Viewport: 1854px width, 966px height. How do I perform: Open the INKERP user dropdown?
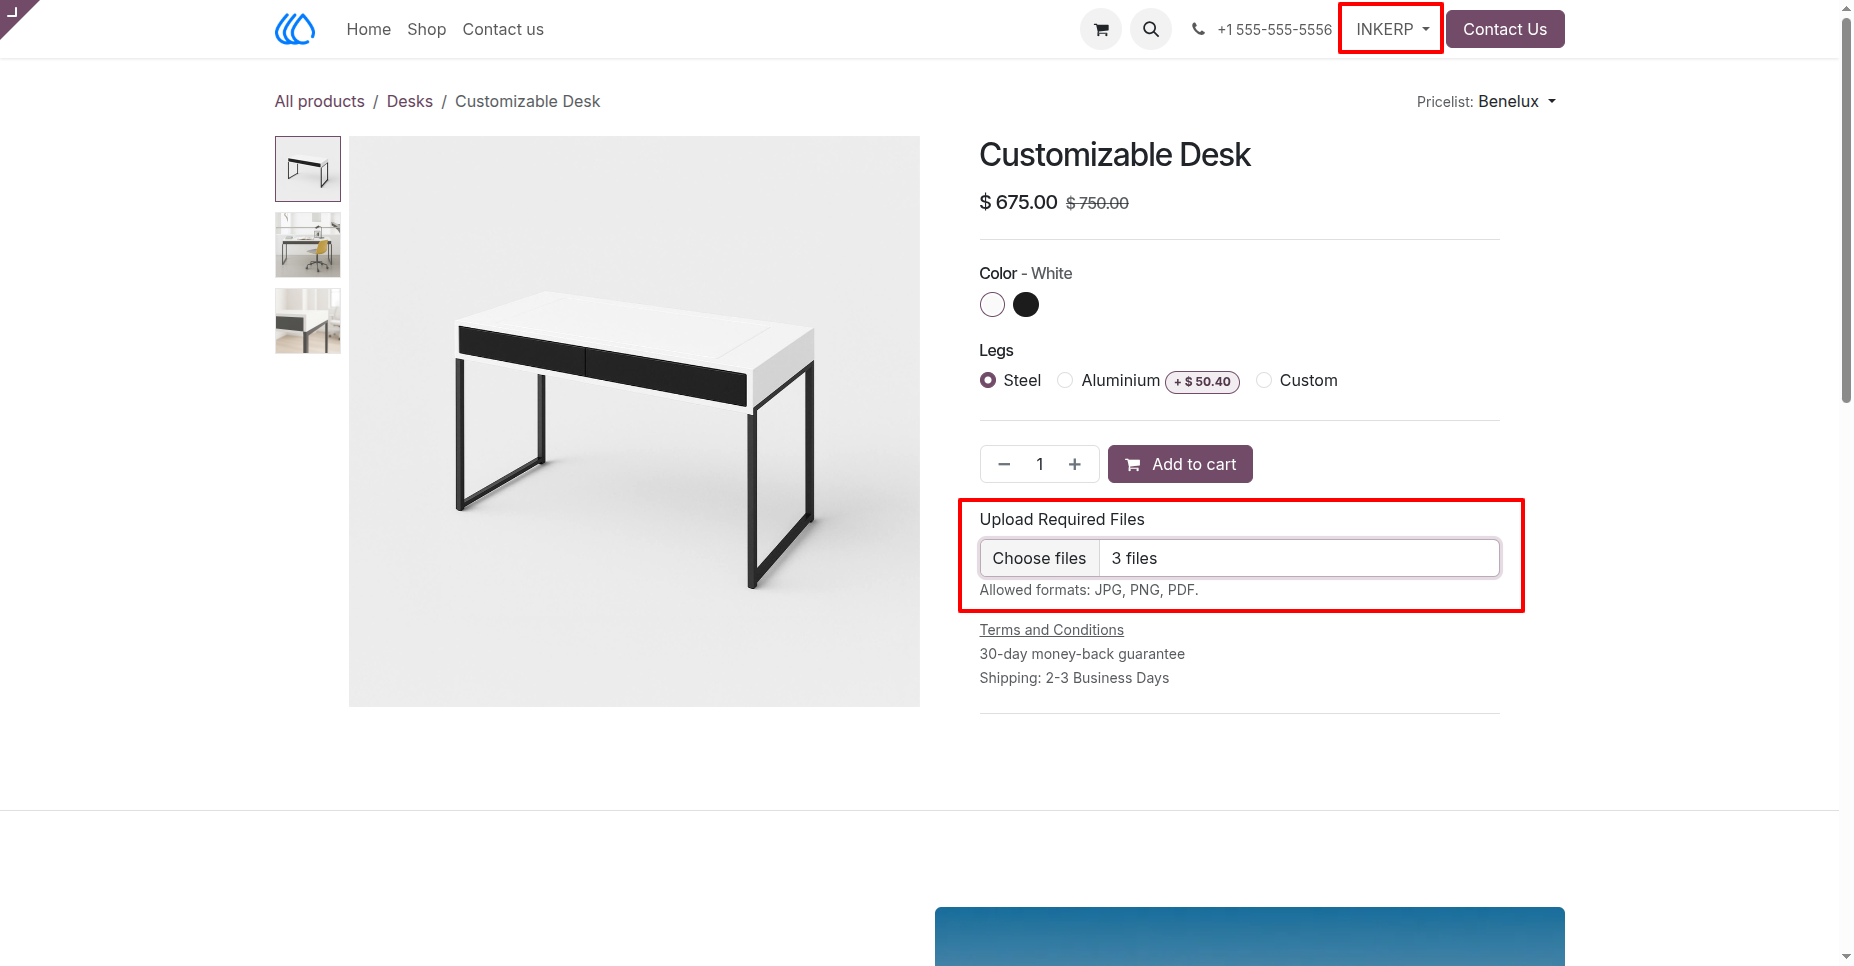click(1392, 29)
